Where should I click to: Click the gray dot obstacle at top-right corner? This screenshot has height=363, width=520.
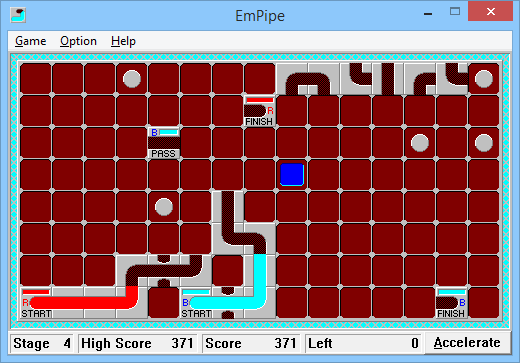click(x=484, y=79)
